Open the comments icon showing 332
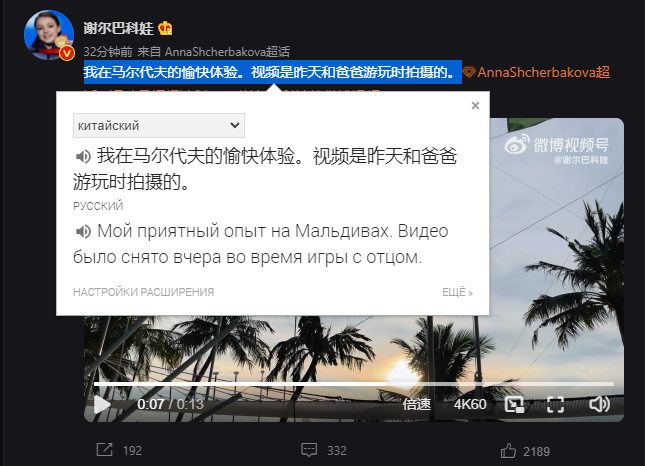Image resolution: width=645 pixels, height=466 pixels. coord(309,450)
